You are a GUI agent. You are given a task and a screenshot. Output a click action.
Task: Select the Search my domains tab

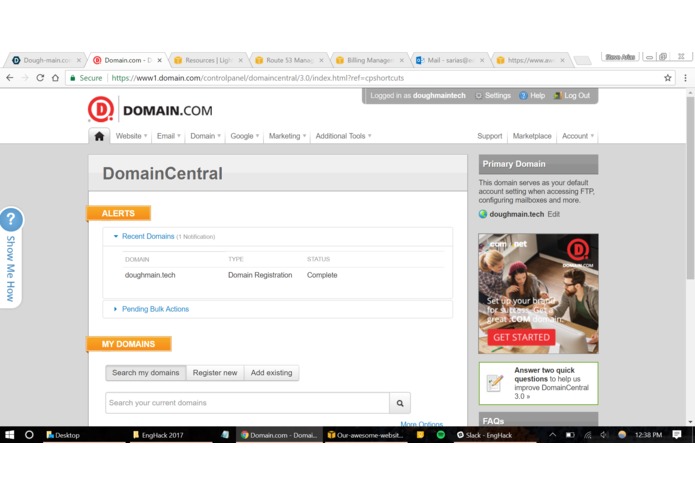tap(146, 373)
